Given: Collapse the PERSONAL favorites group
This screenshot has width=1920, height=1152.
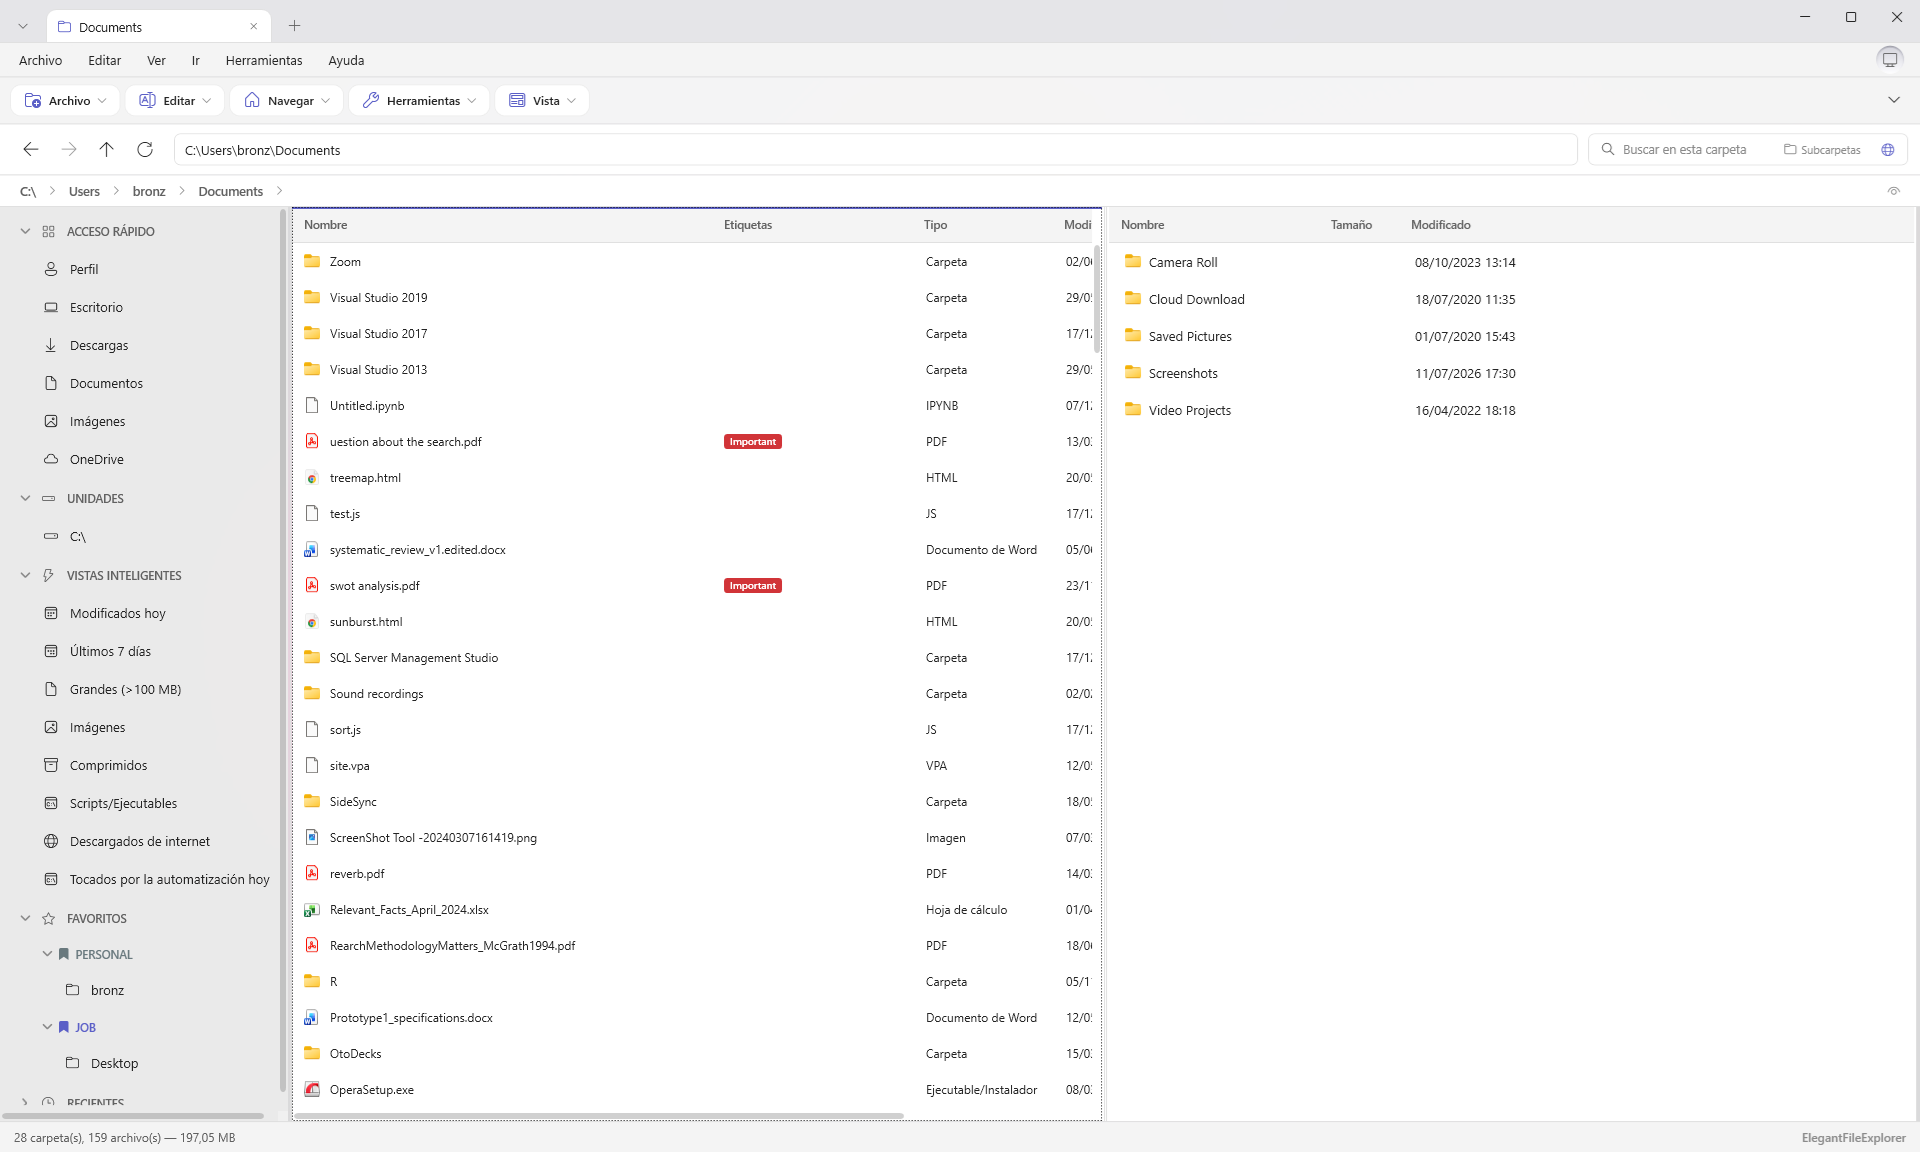Looking at the screenshot, I should tap(47, 954).
